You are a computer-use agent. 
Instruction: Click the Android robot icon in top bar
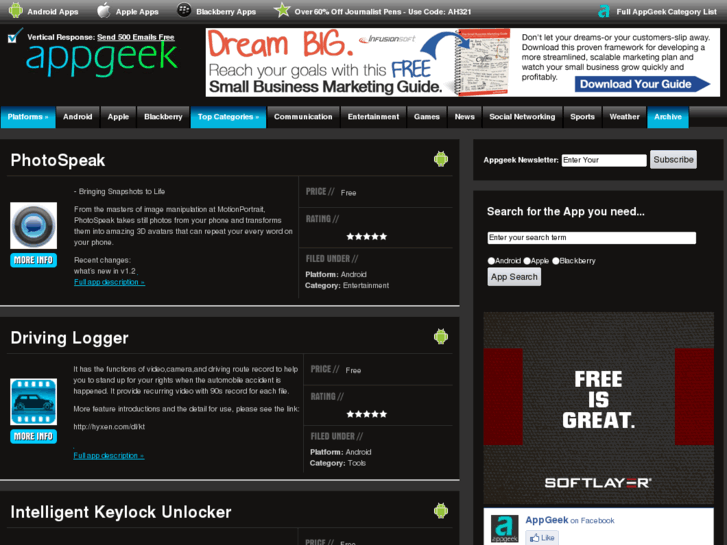[x=16, y=10]
